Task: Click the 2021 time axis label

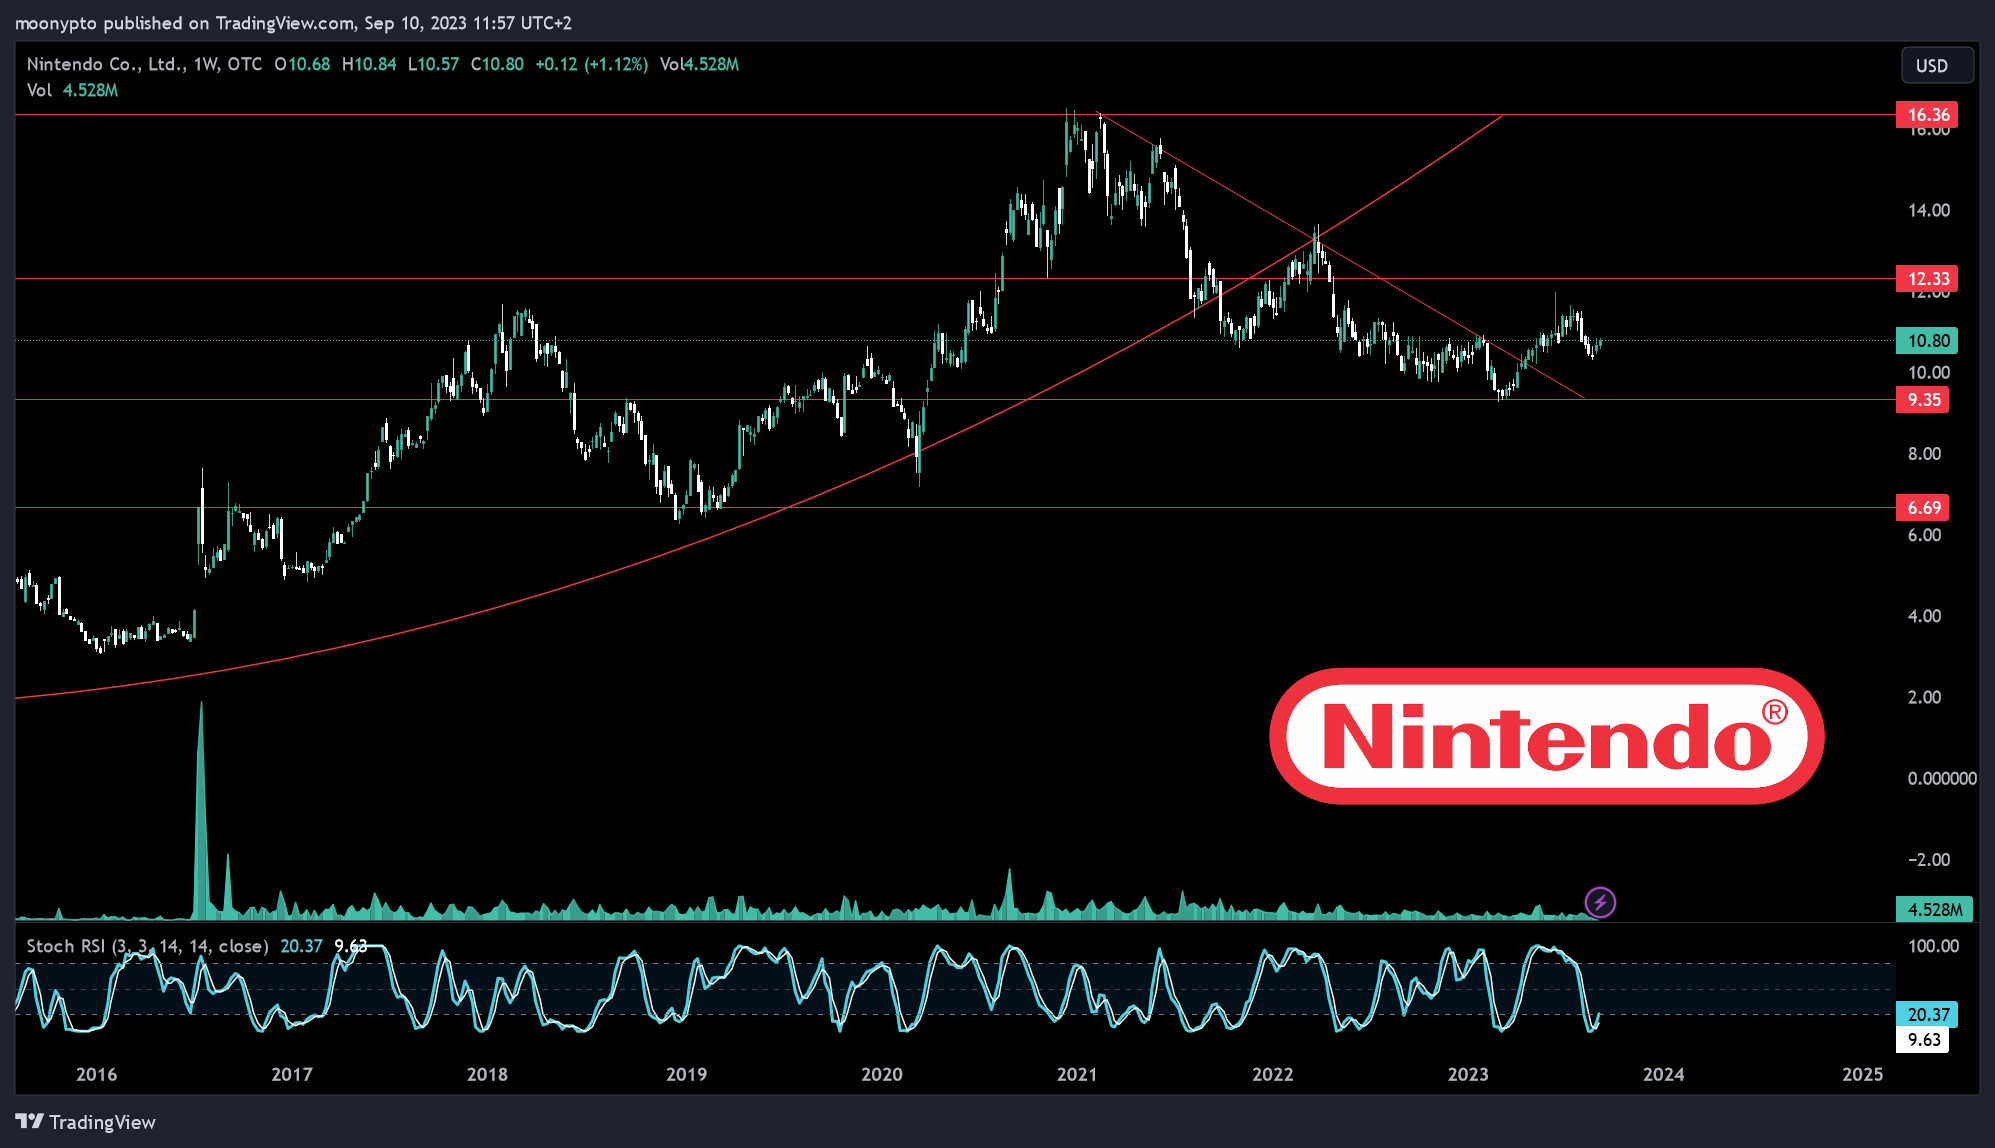Action: pyautogui.click(x=1077, y=1074)
